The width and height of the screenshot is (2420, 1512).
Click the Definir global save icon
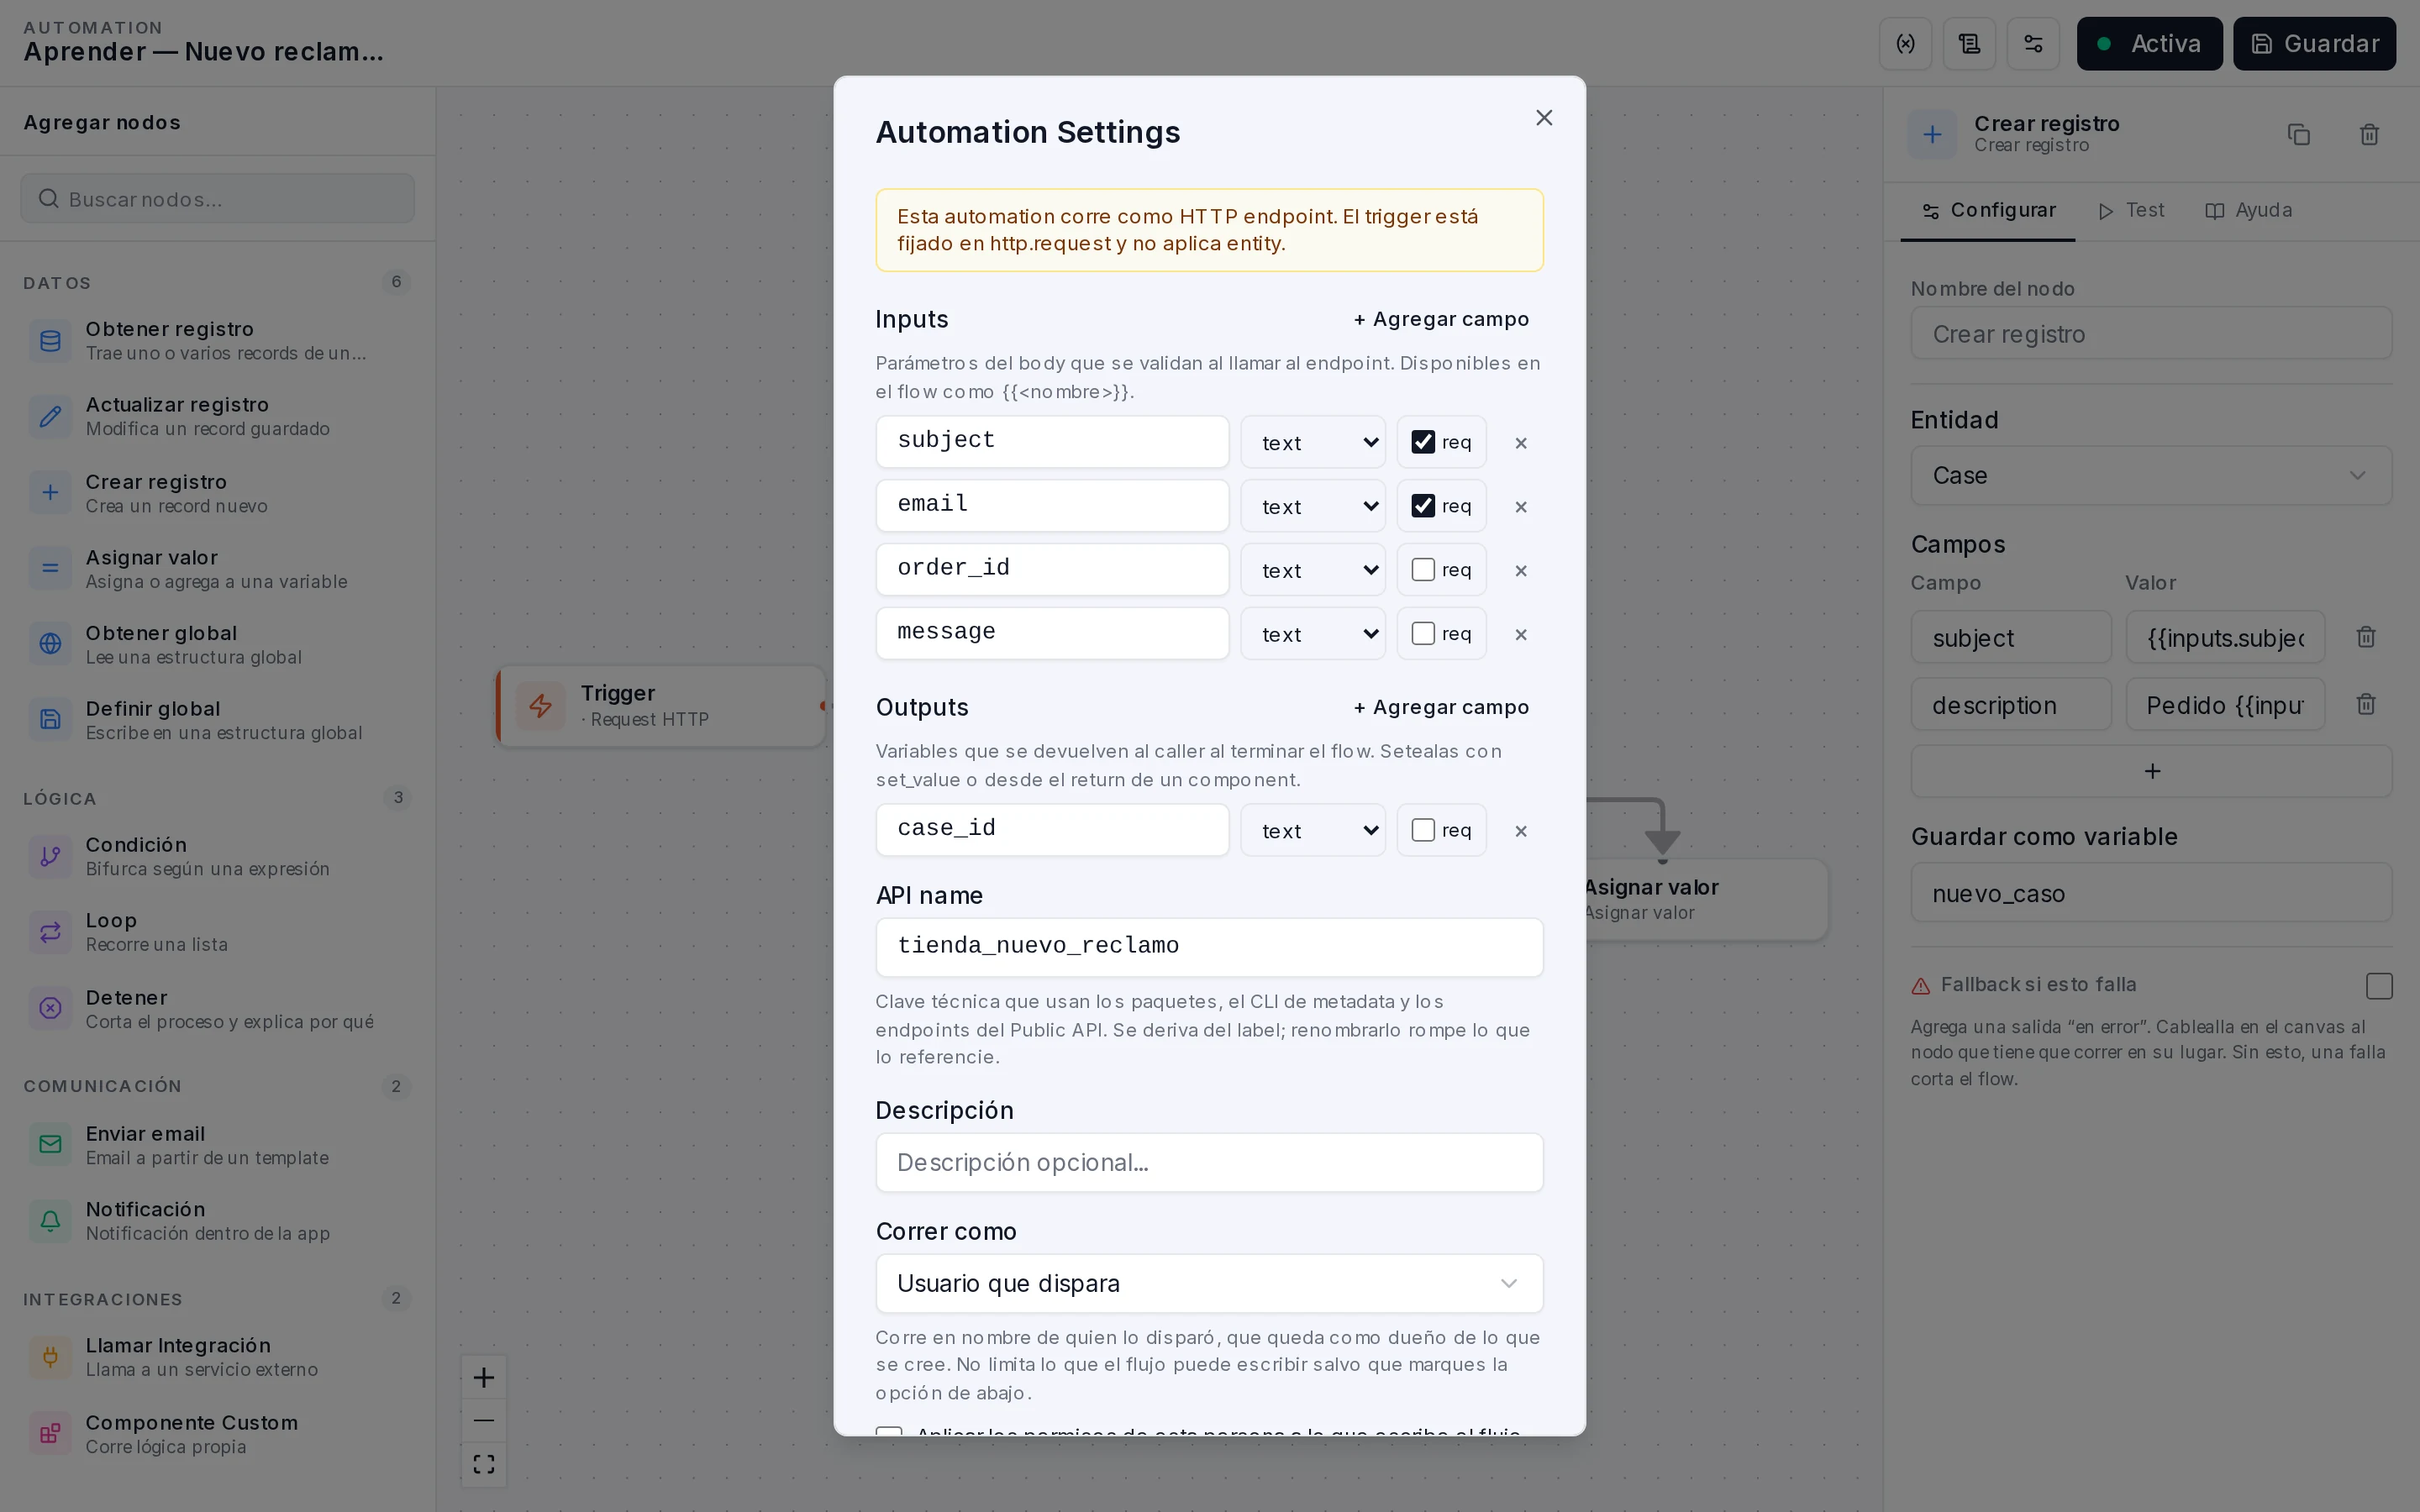(x=50, y=720)
